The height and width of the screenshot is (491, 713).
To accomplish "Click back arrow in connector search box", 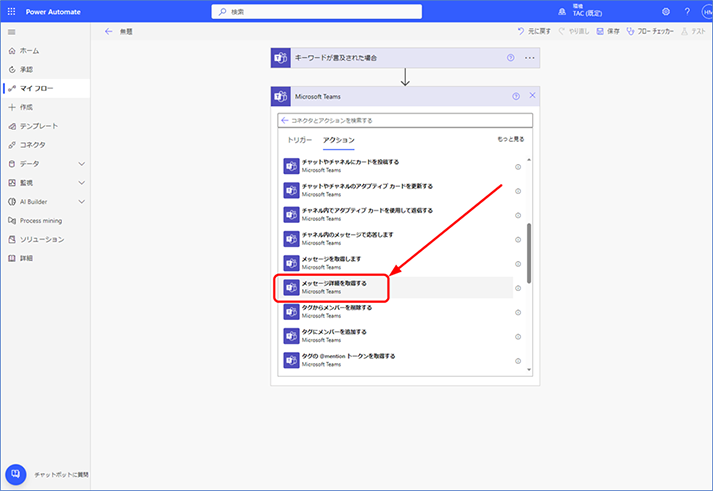I will click(x=285, y=120).
